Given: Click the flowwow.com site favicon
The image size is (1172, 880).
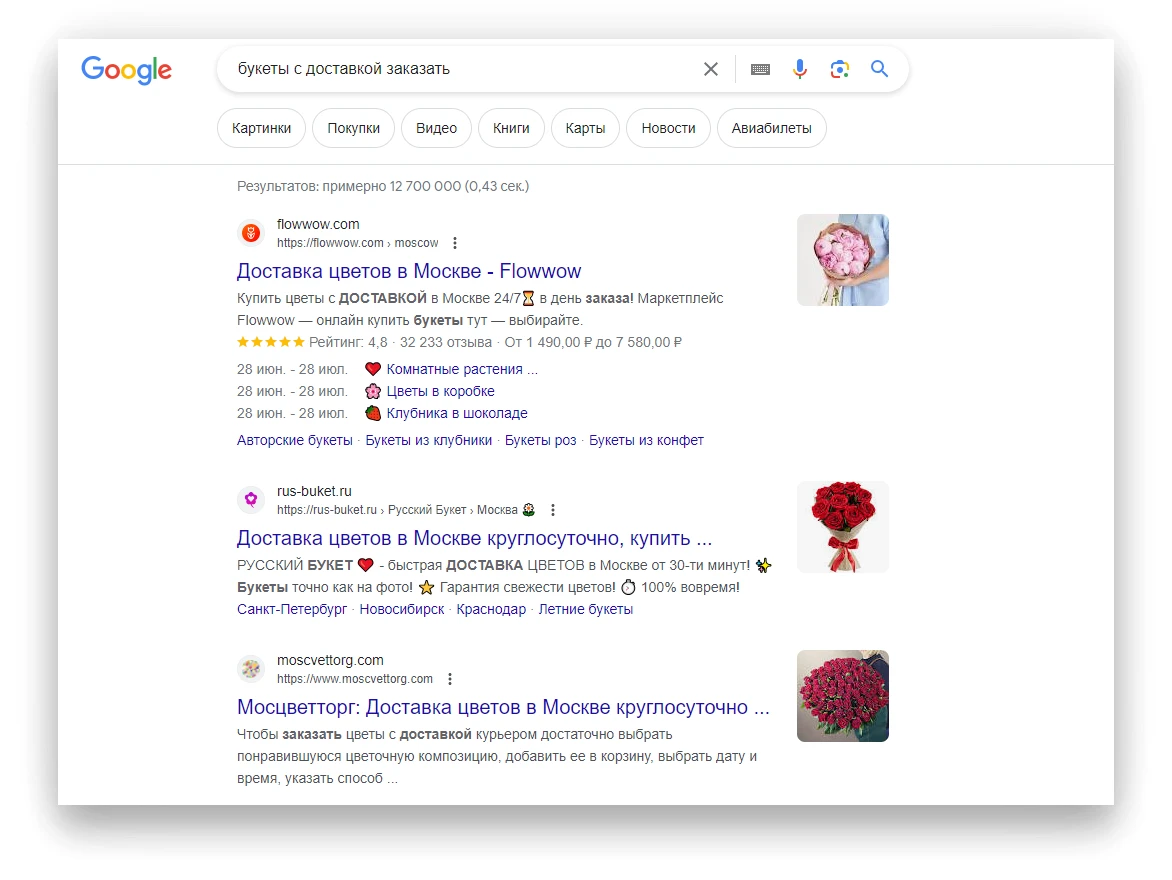Looking at the screenshot, I should pyautogui.click(x=251, y=234).
